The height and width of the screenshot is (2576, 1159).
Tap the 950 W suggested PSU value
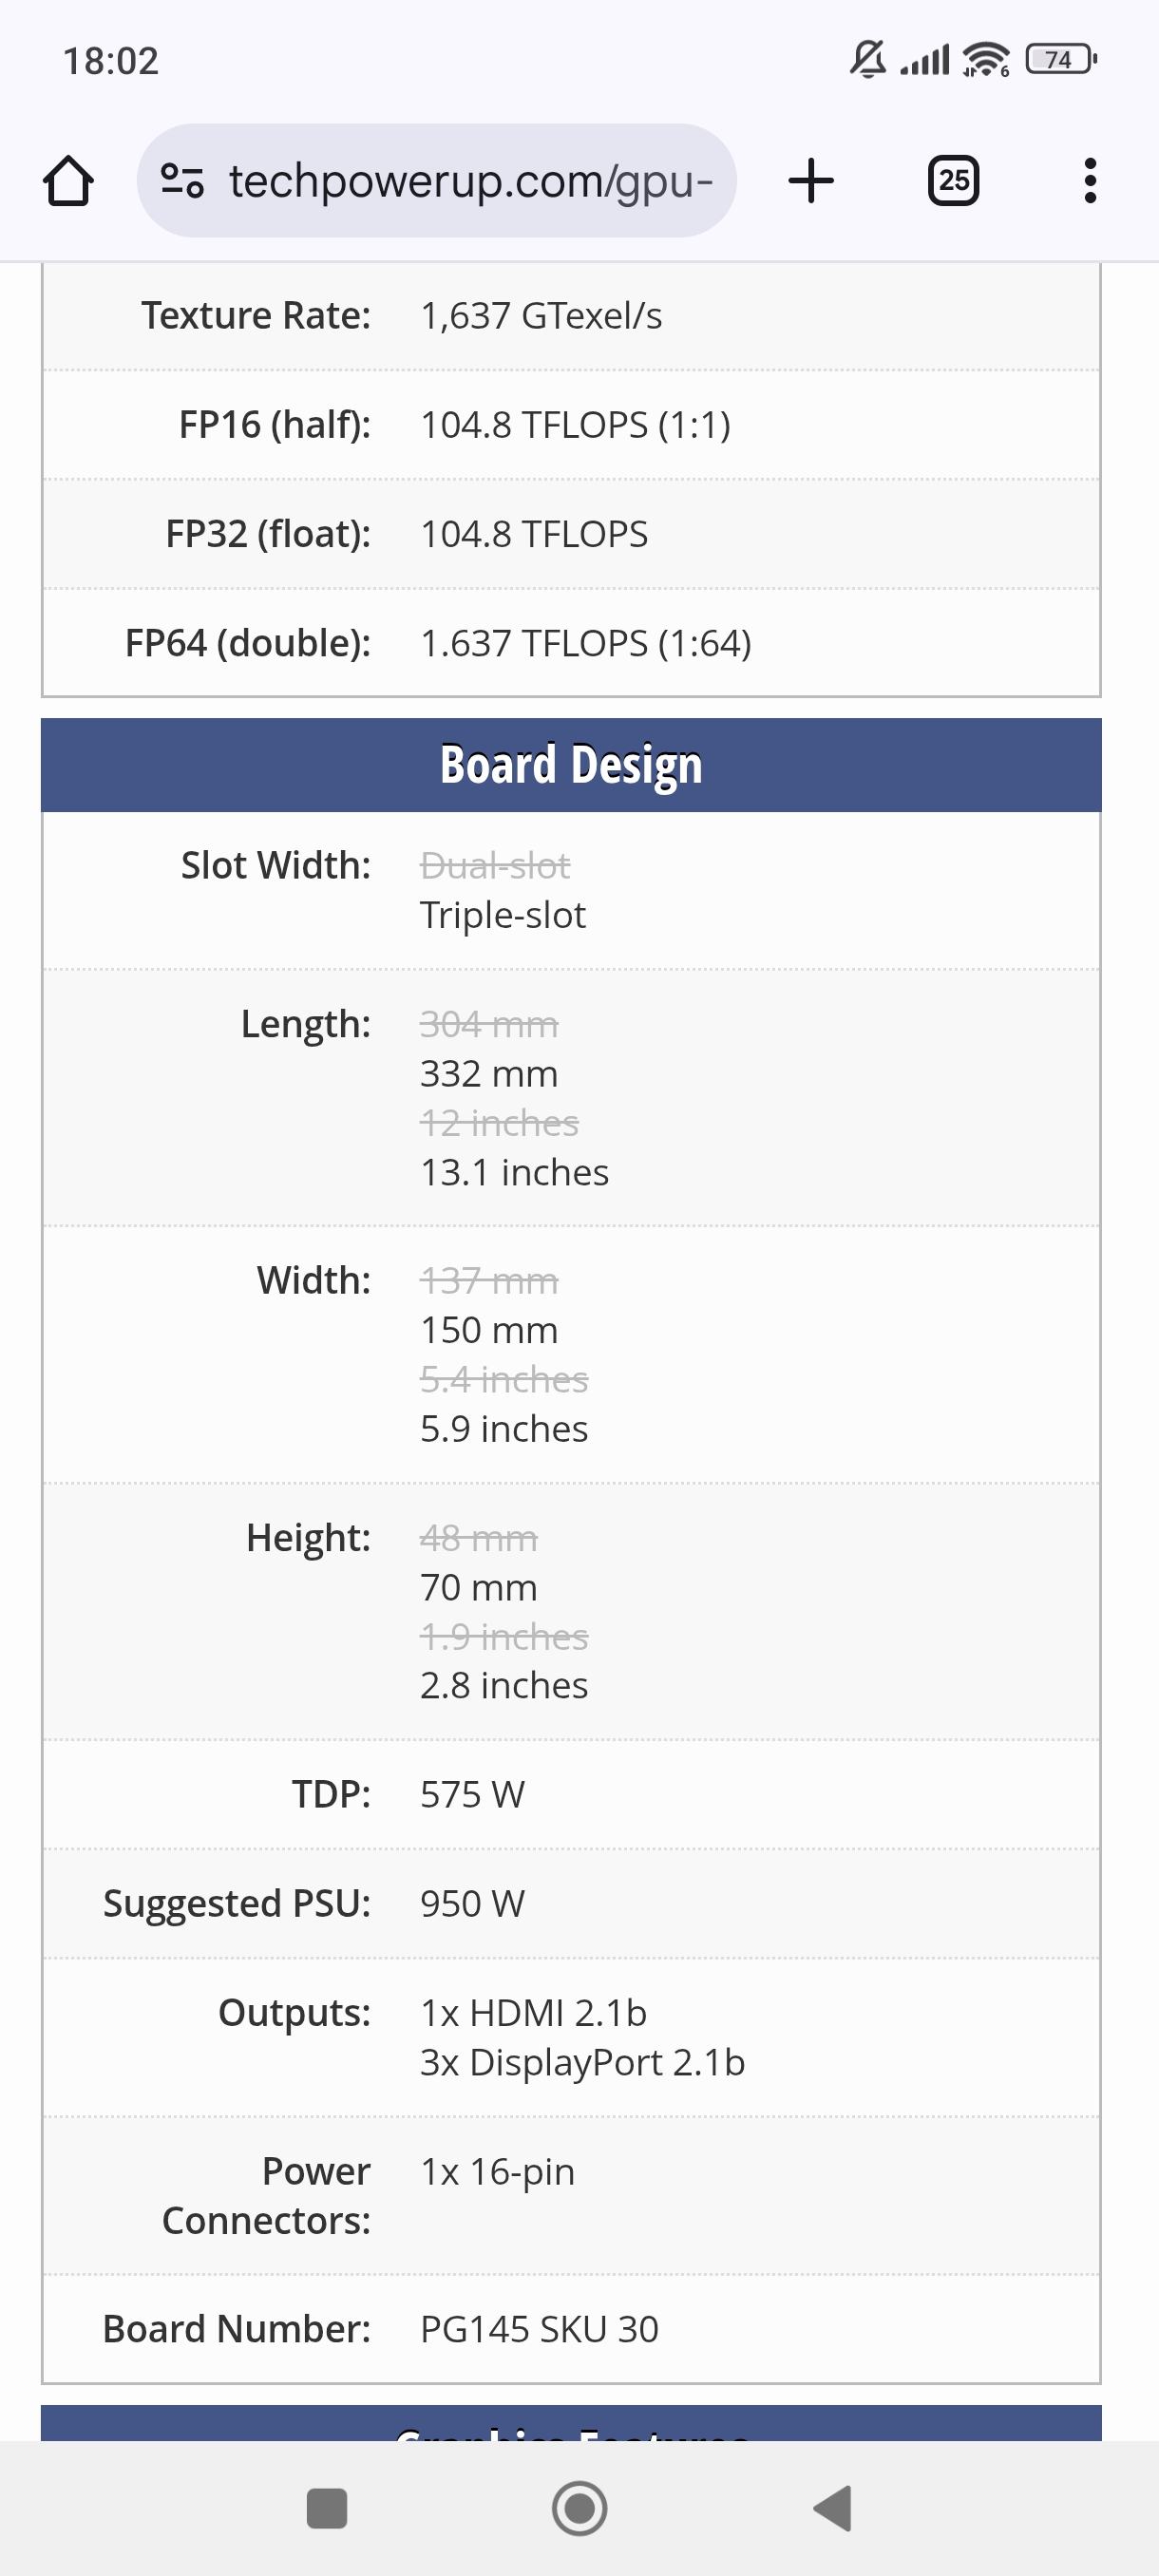[x=472, y=1903]
